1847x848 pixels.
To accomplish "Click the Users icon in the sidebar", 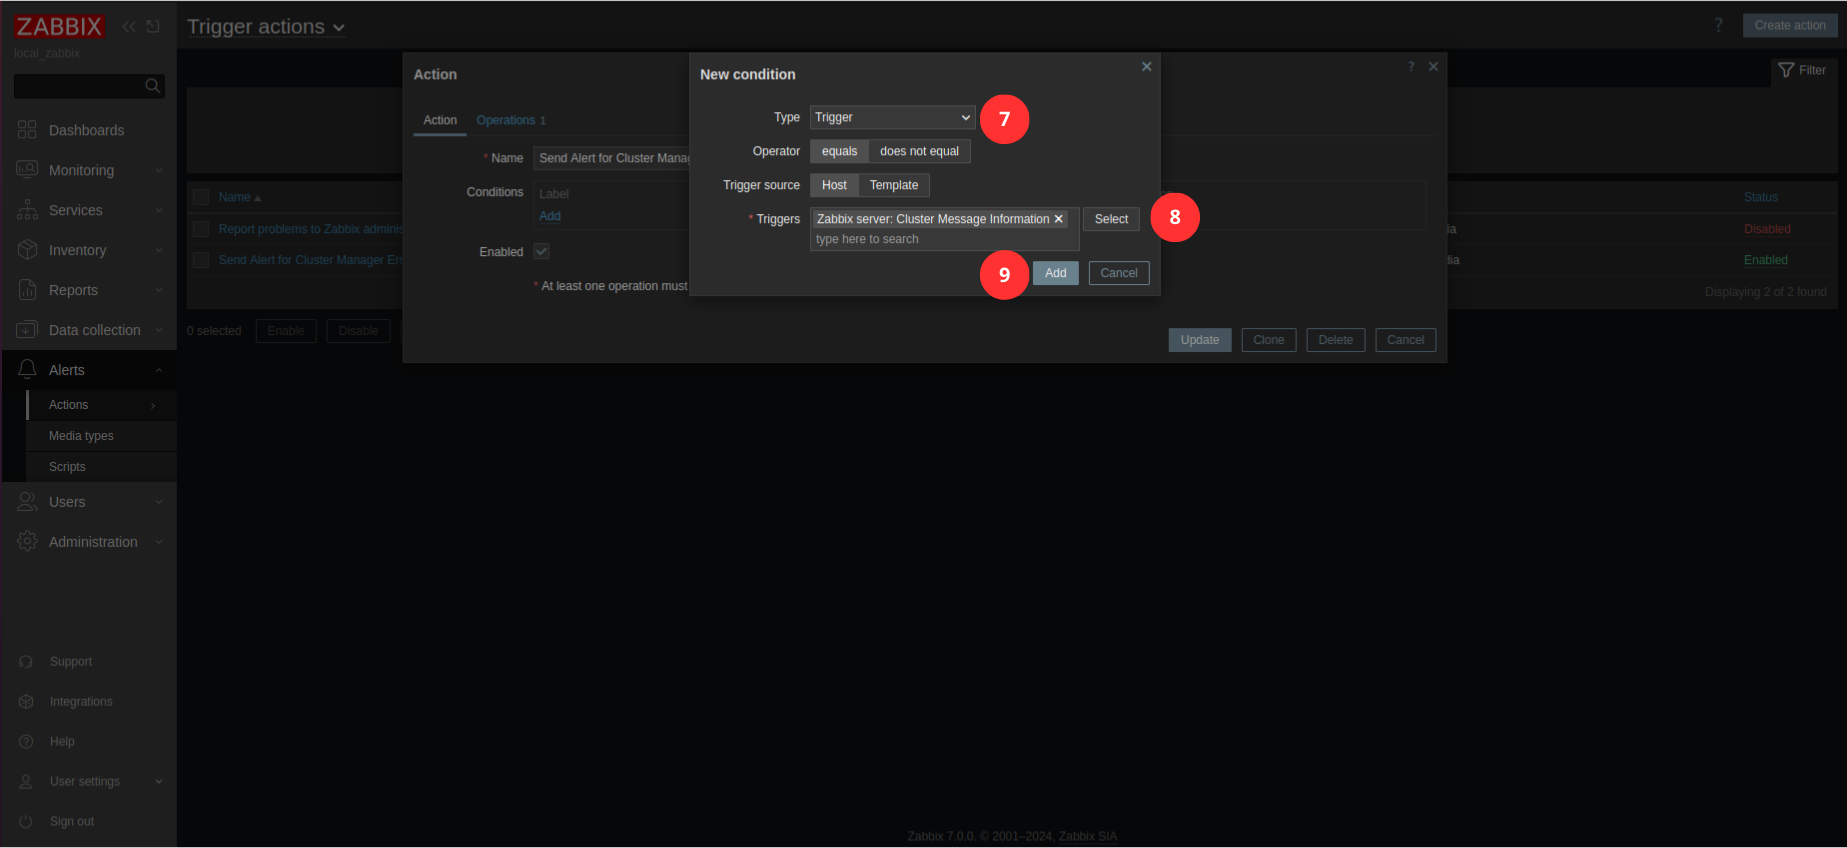I will 27,502.
